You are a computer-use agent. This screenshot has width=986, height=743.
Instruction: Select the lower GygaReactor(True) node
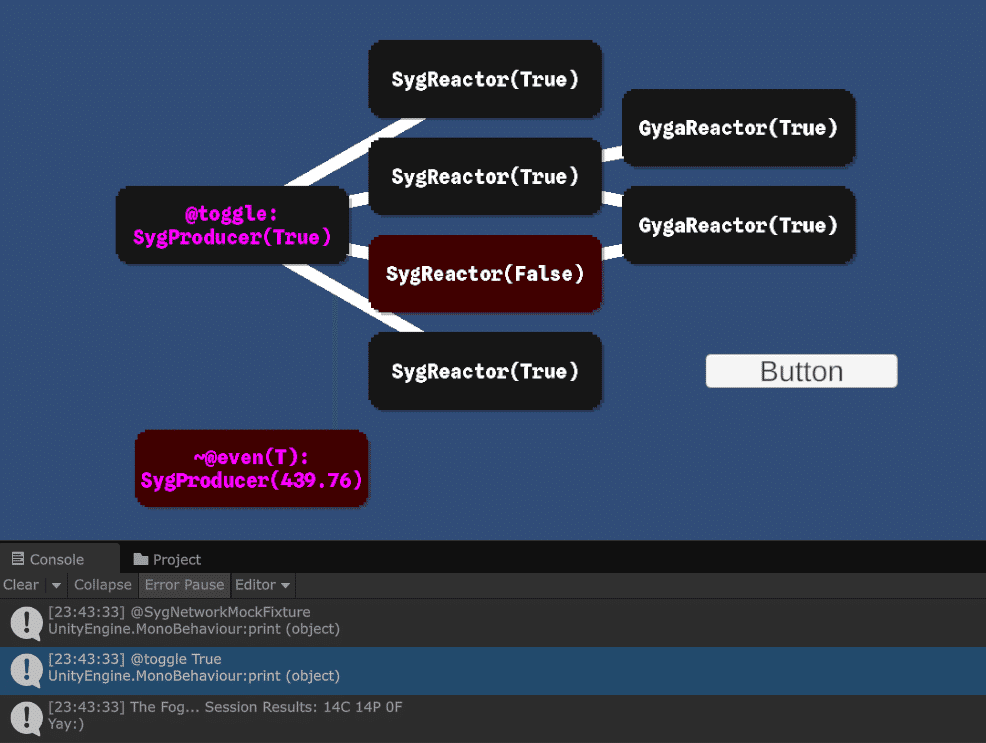pos(738,225)
